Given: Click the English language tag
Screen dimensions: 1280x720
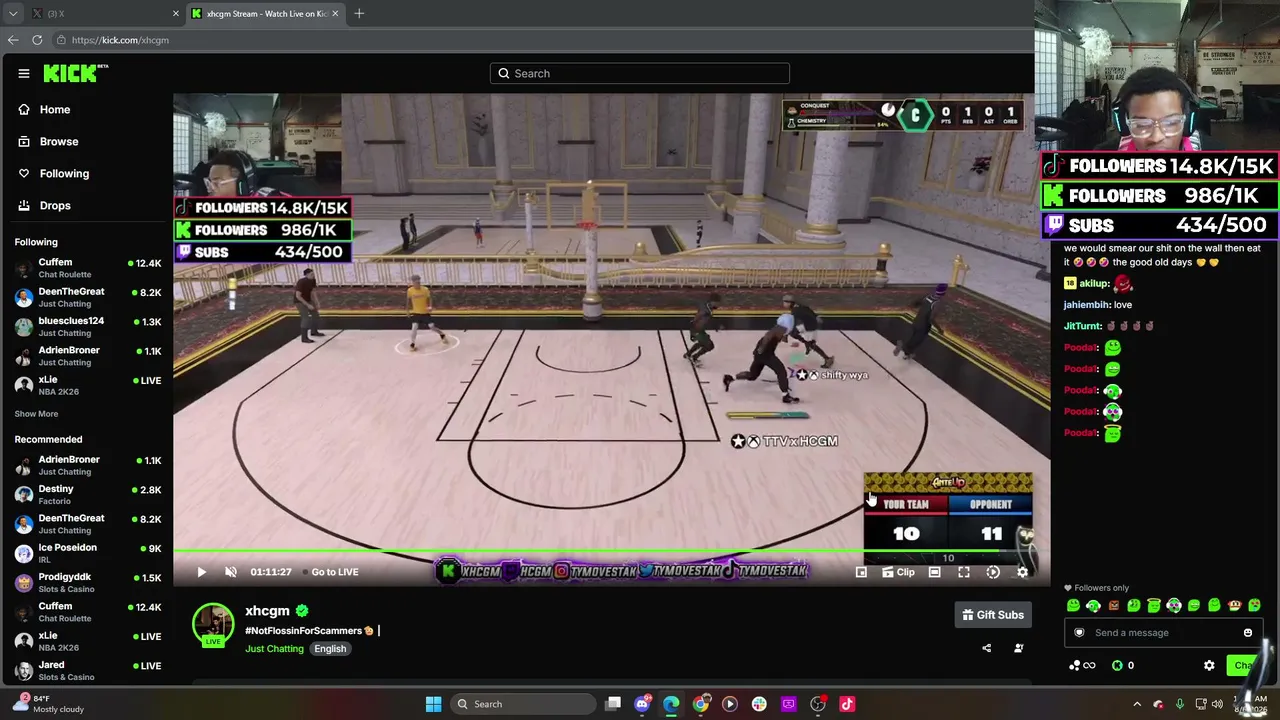Looking at the screenshot, I should coord(330,649).
